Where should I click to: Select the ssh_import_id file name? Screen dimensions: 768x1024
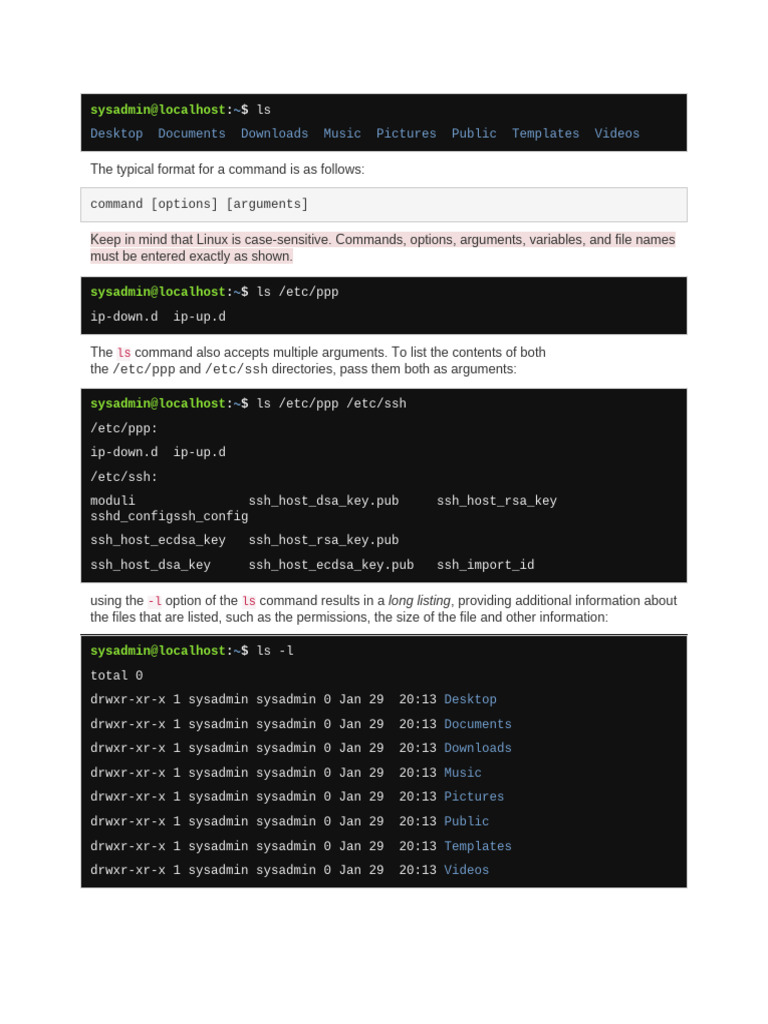[485, 565]
